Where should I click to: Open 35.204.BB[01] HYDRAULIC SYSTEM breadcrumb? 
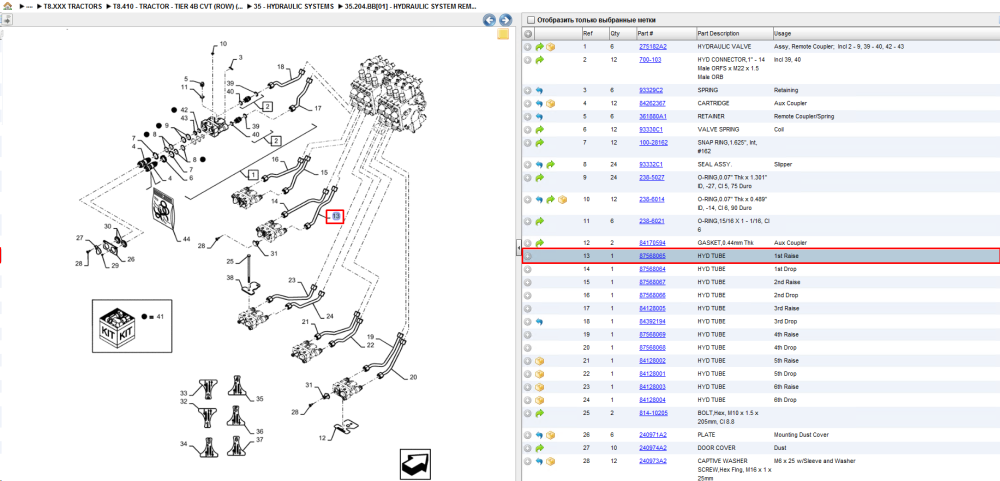[411, 6]
